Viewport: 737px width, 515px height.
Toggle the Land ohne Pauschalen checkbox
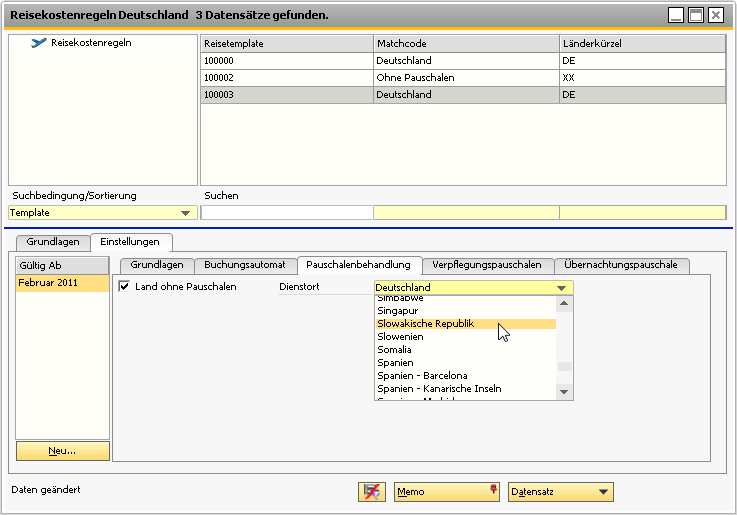[x=125, y=287]
